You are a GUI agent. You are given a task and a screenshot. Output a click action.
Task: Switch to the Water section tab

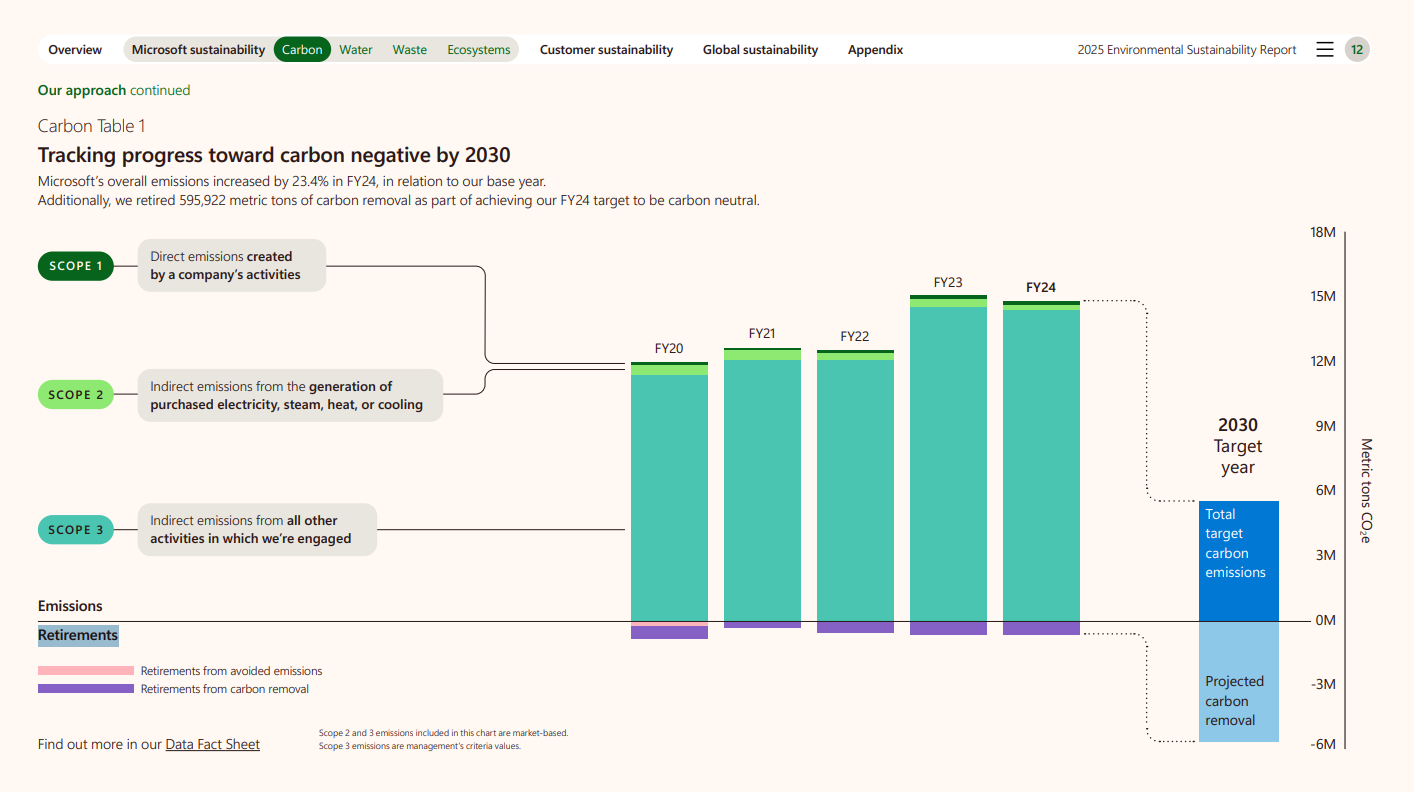[x=356, y=50]
